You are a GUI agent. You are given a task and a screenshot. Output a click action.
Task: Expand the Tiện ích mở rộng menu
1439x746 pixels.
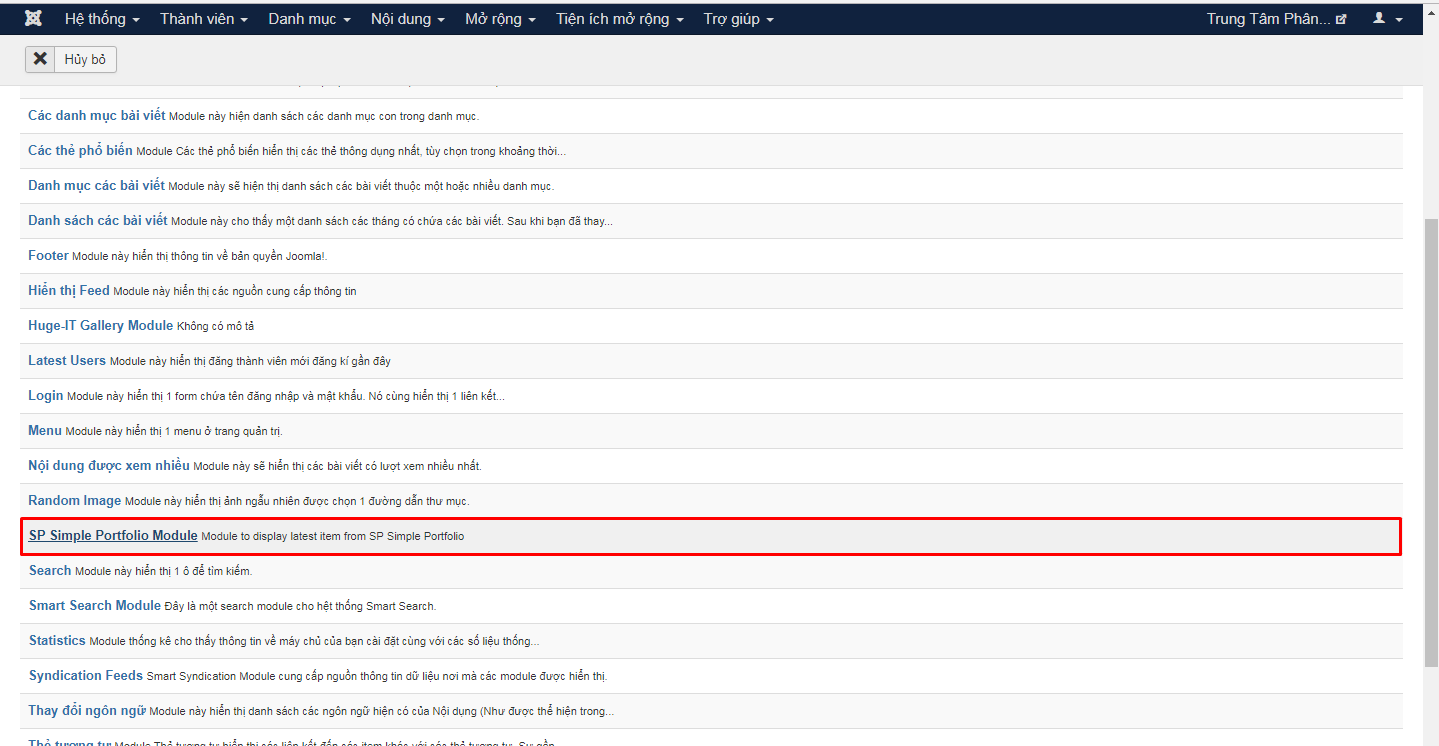pyautogui.click(x=620, y=19)
